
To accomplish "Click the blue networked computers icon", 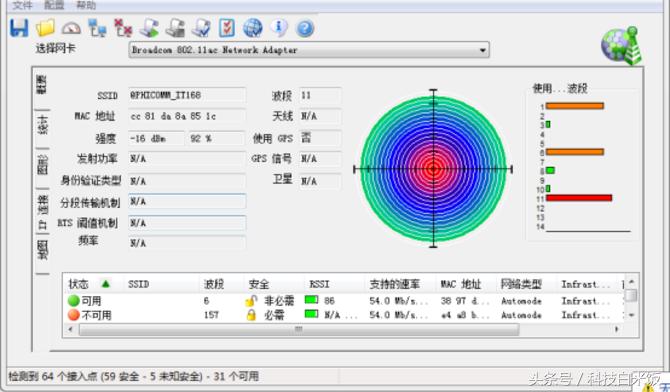I will pyautogui.click(x=97, y=28).
